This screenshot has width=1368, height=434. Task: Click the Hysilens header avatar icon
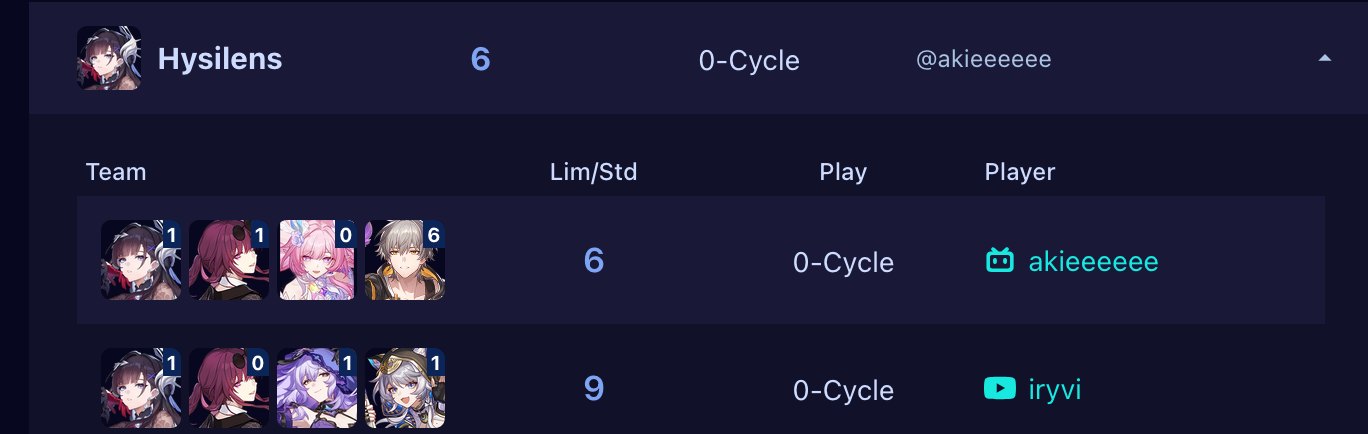(108, 59)
